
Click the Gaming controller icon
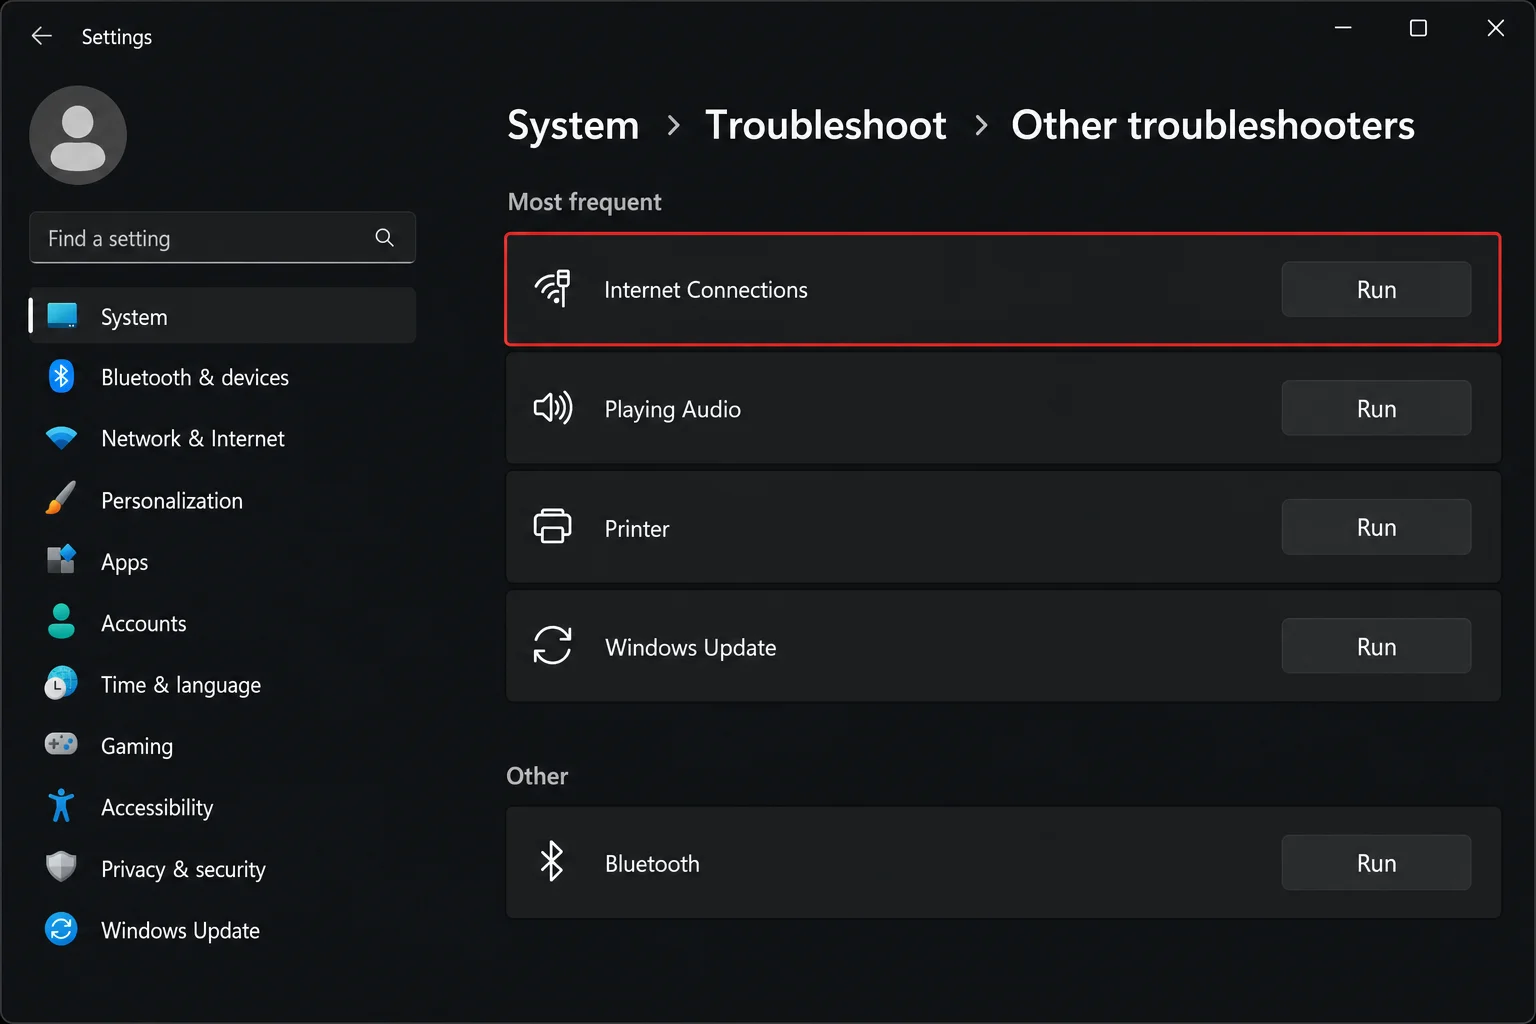coord(61,744)
